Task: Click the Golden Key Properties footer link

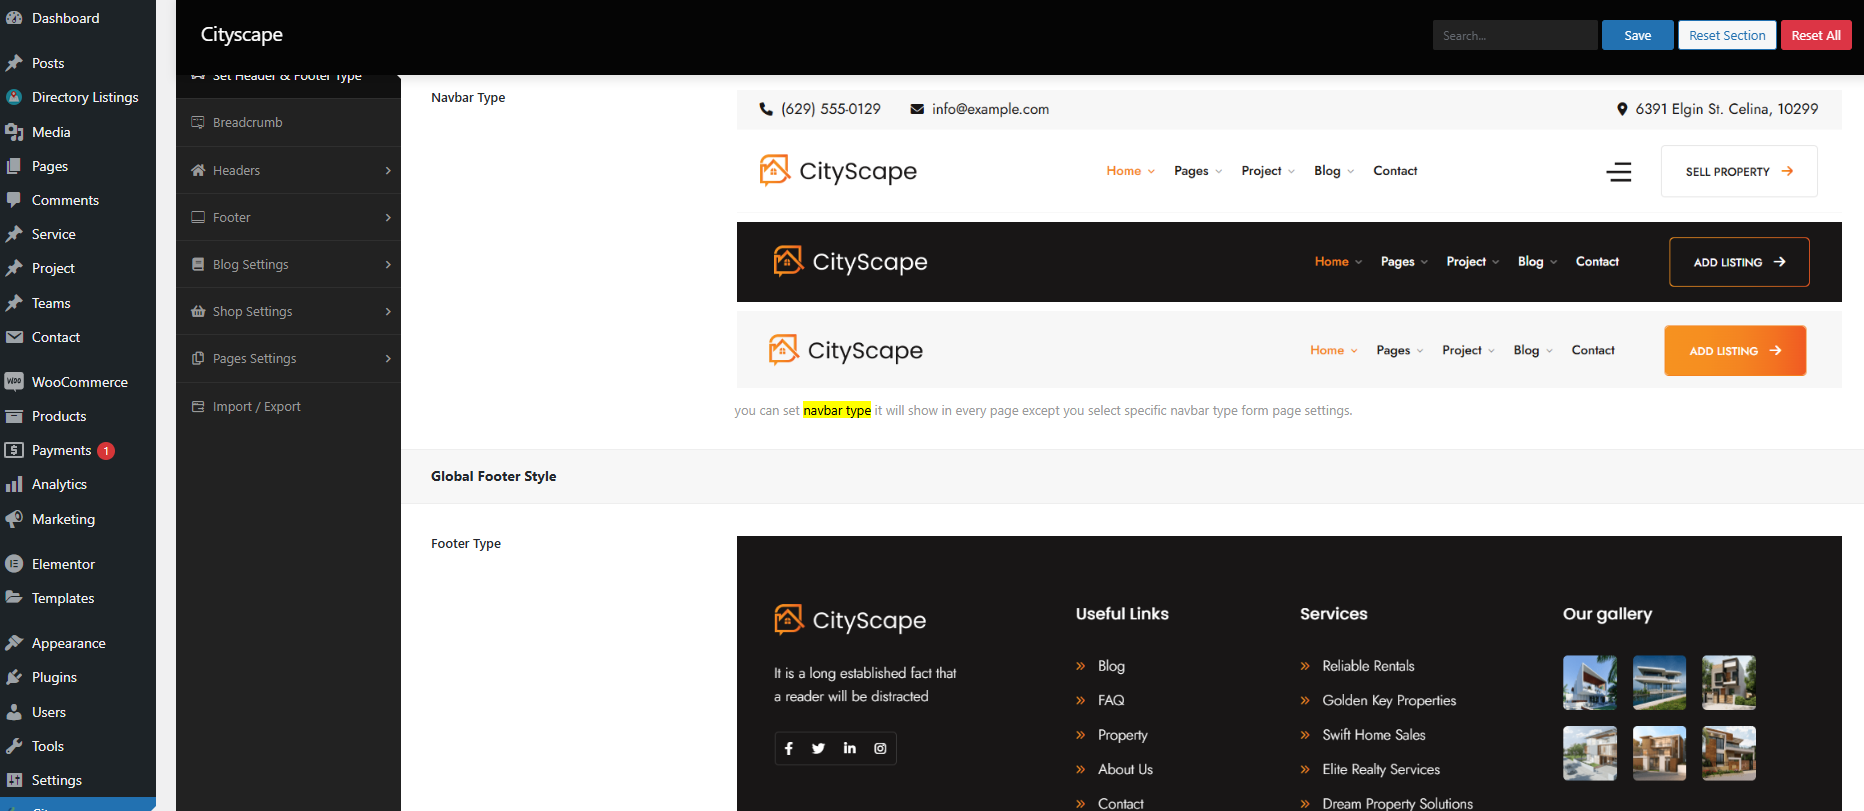Action: (1389, 700)
